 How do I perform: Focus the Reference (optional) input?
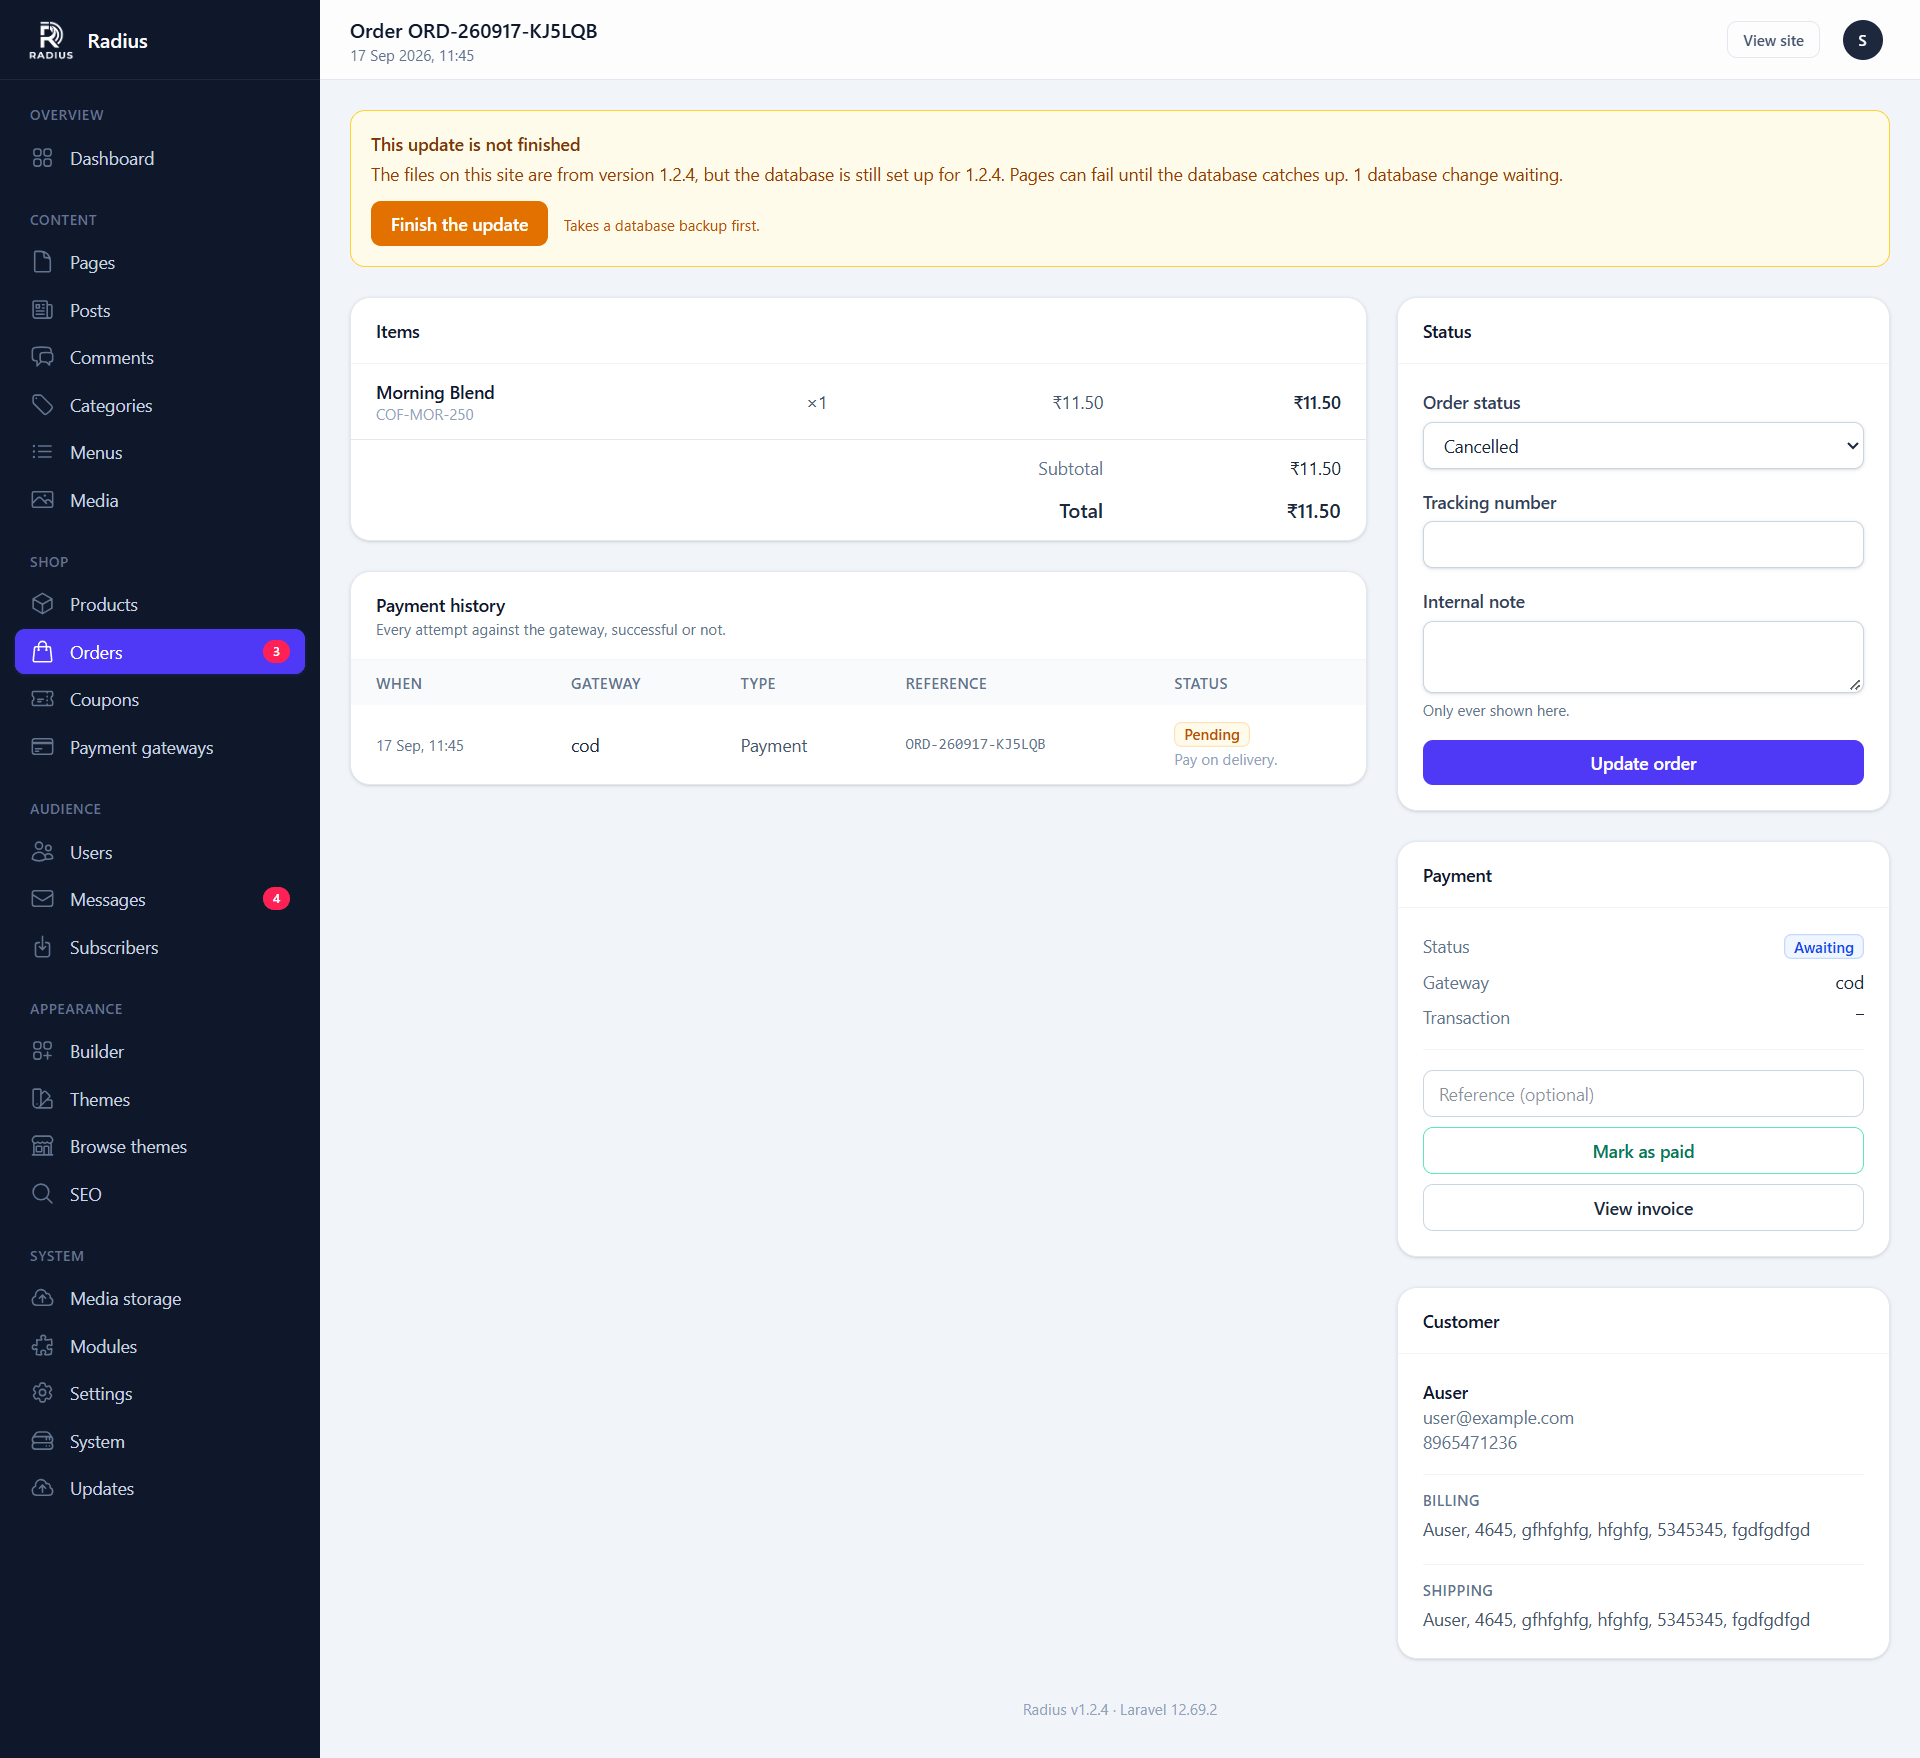(1643, 1094)
